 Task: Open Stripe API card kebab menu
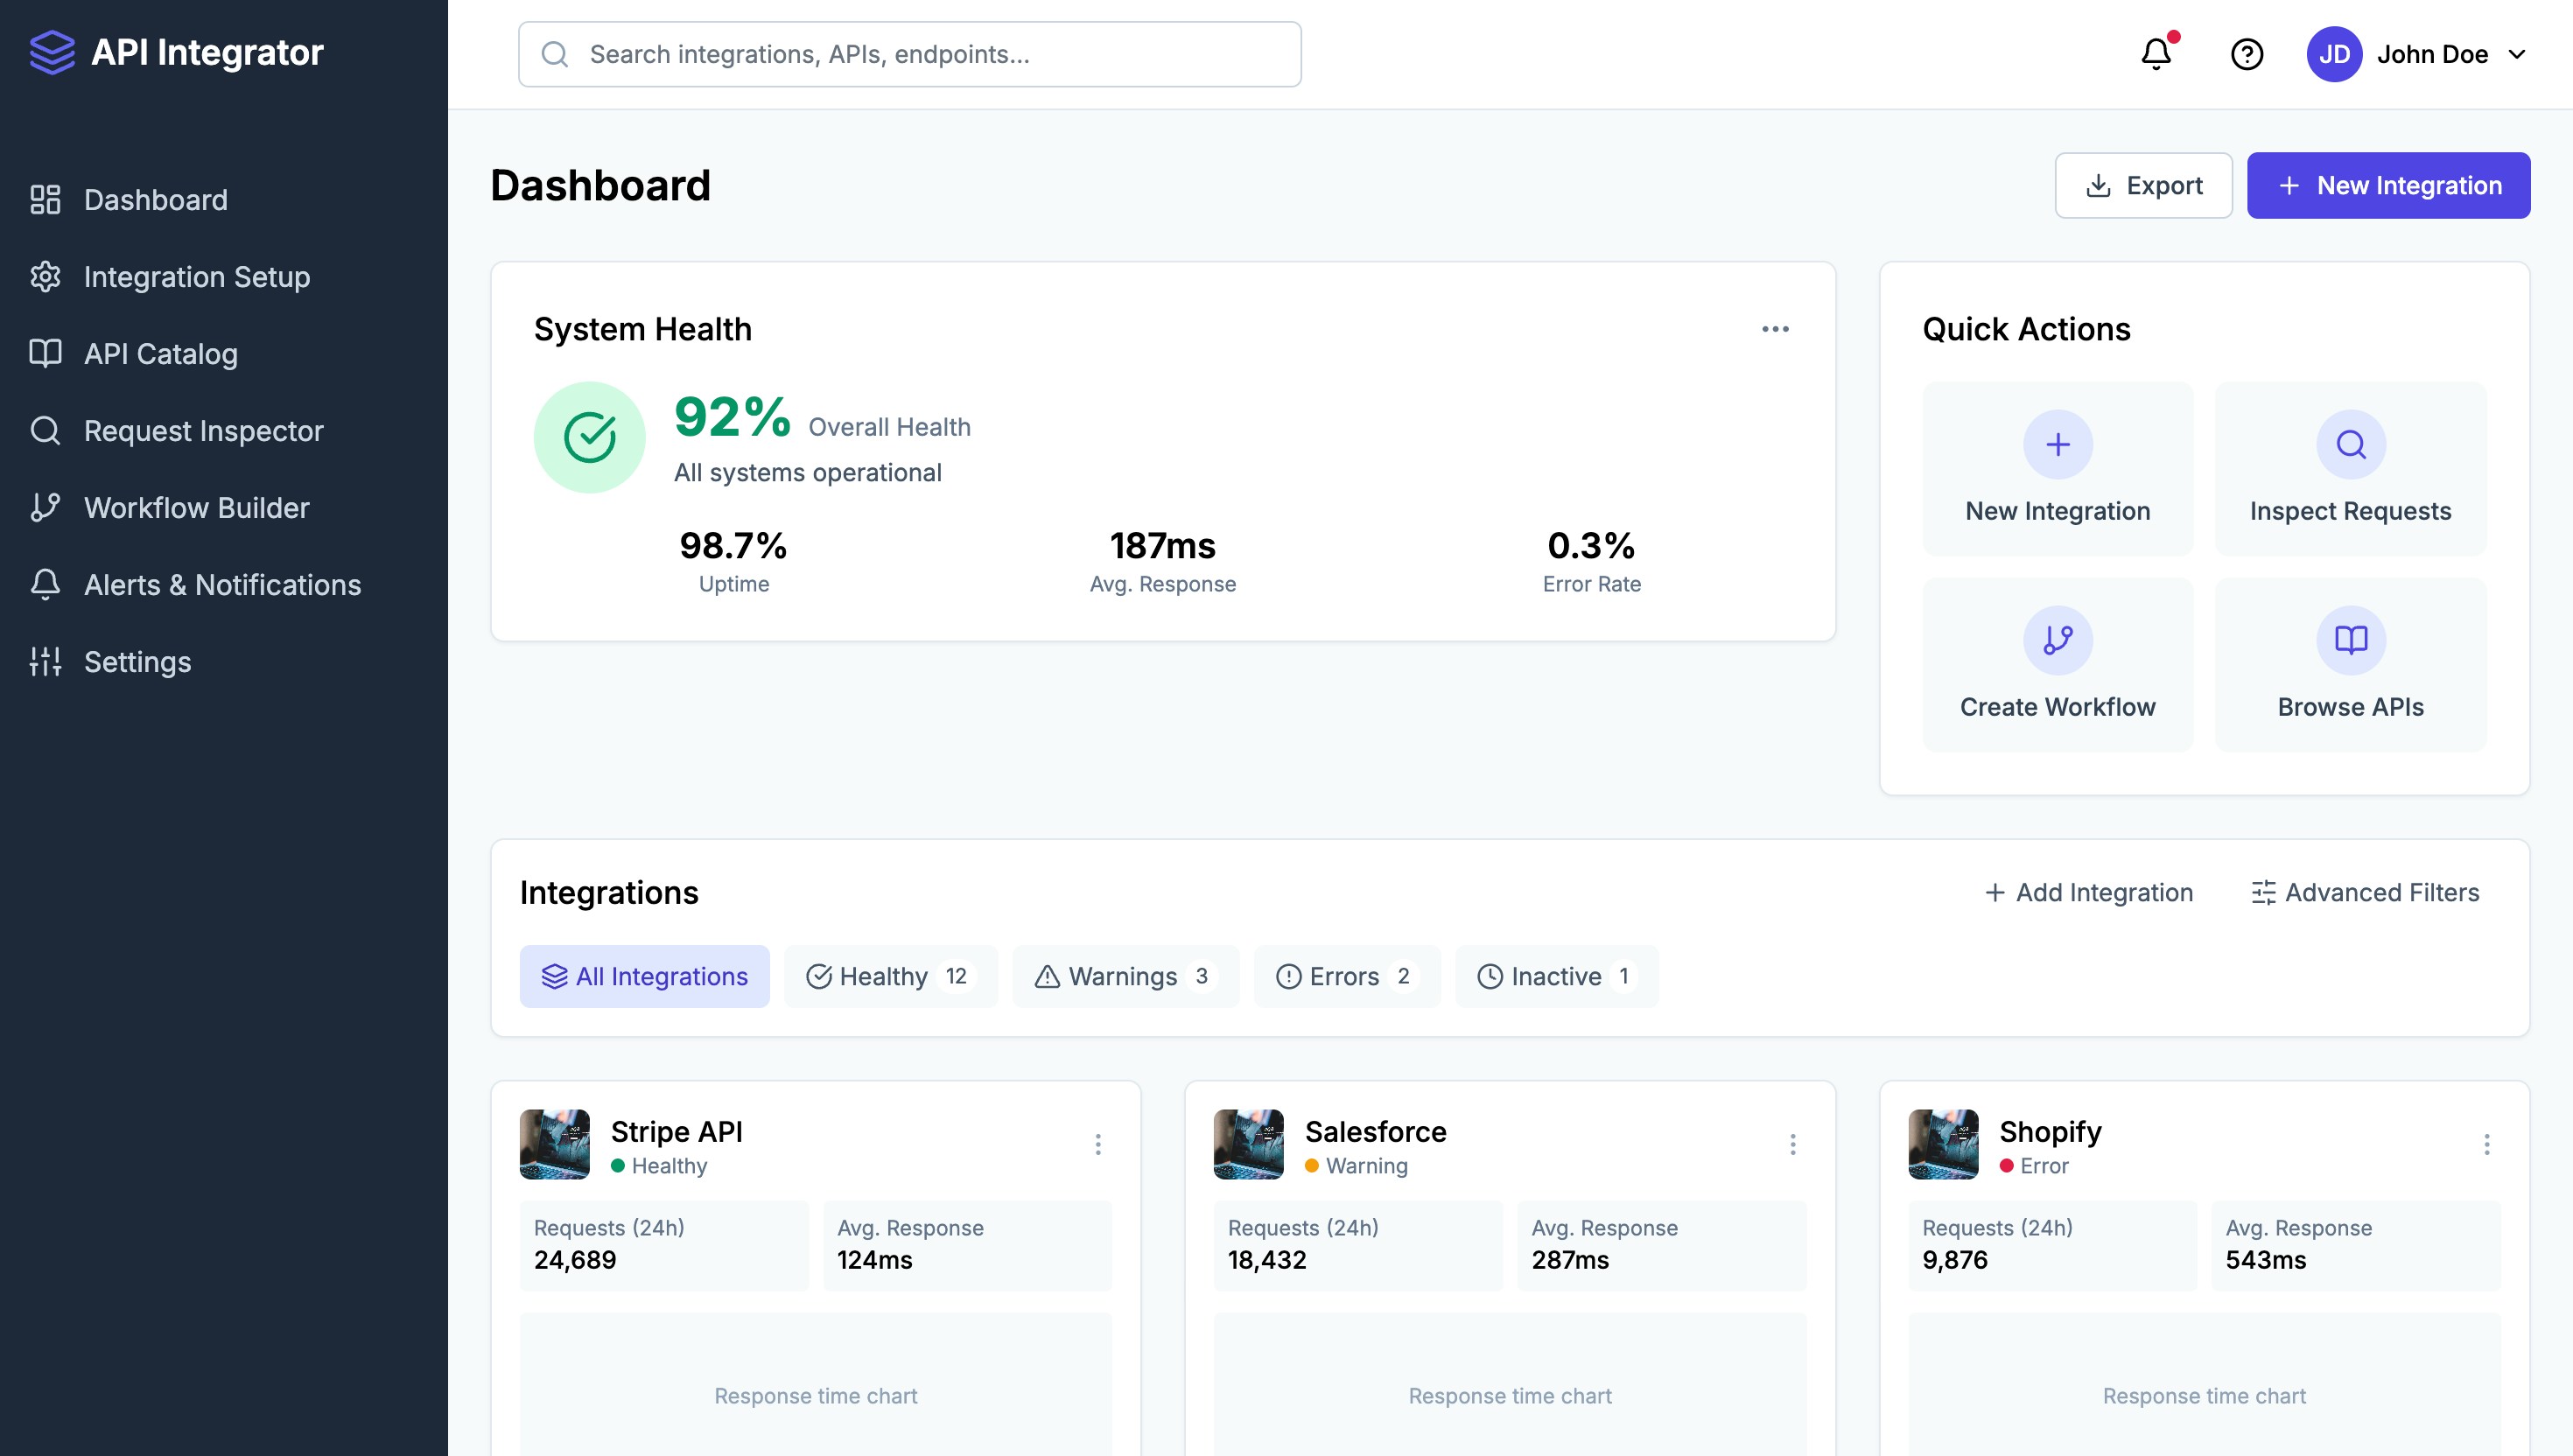pos(1097,1144)
